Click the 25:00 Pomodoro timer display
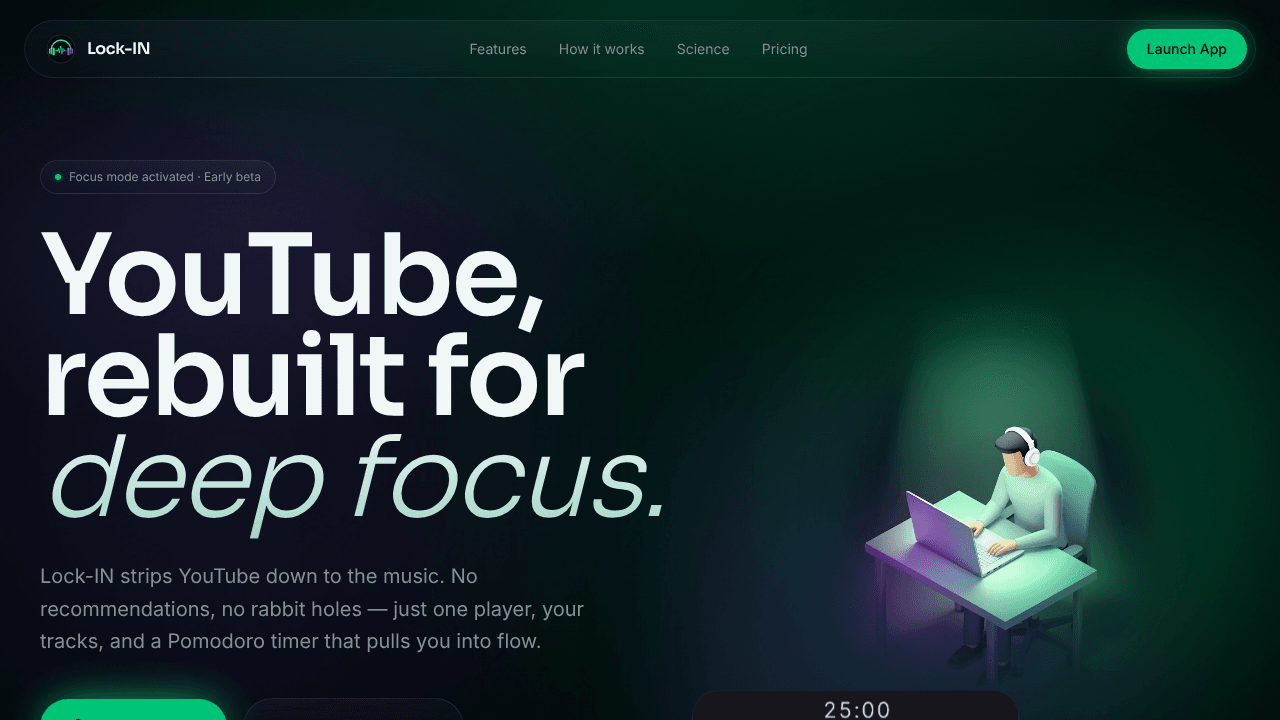Image resolution: width=1280 pixels, height=720 pixels. point(857,709)
